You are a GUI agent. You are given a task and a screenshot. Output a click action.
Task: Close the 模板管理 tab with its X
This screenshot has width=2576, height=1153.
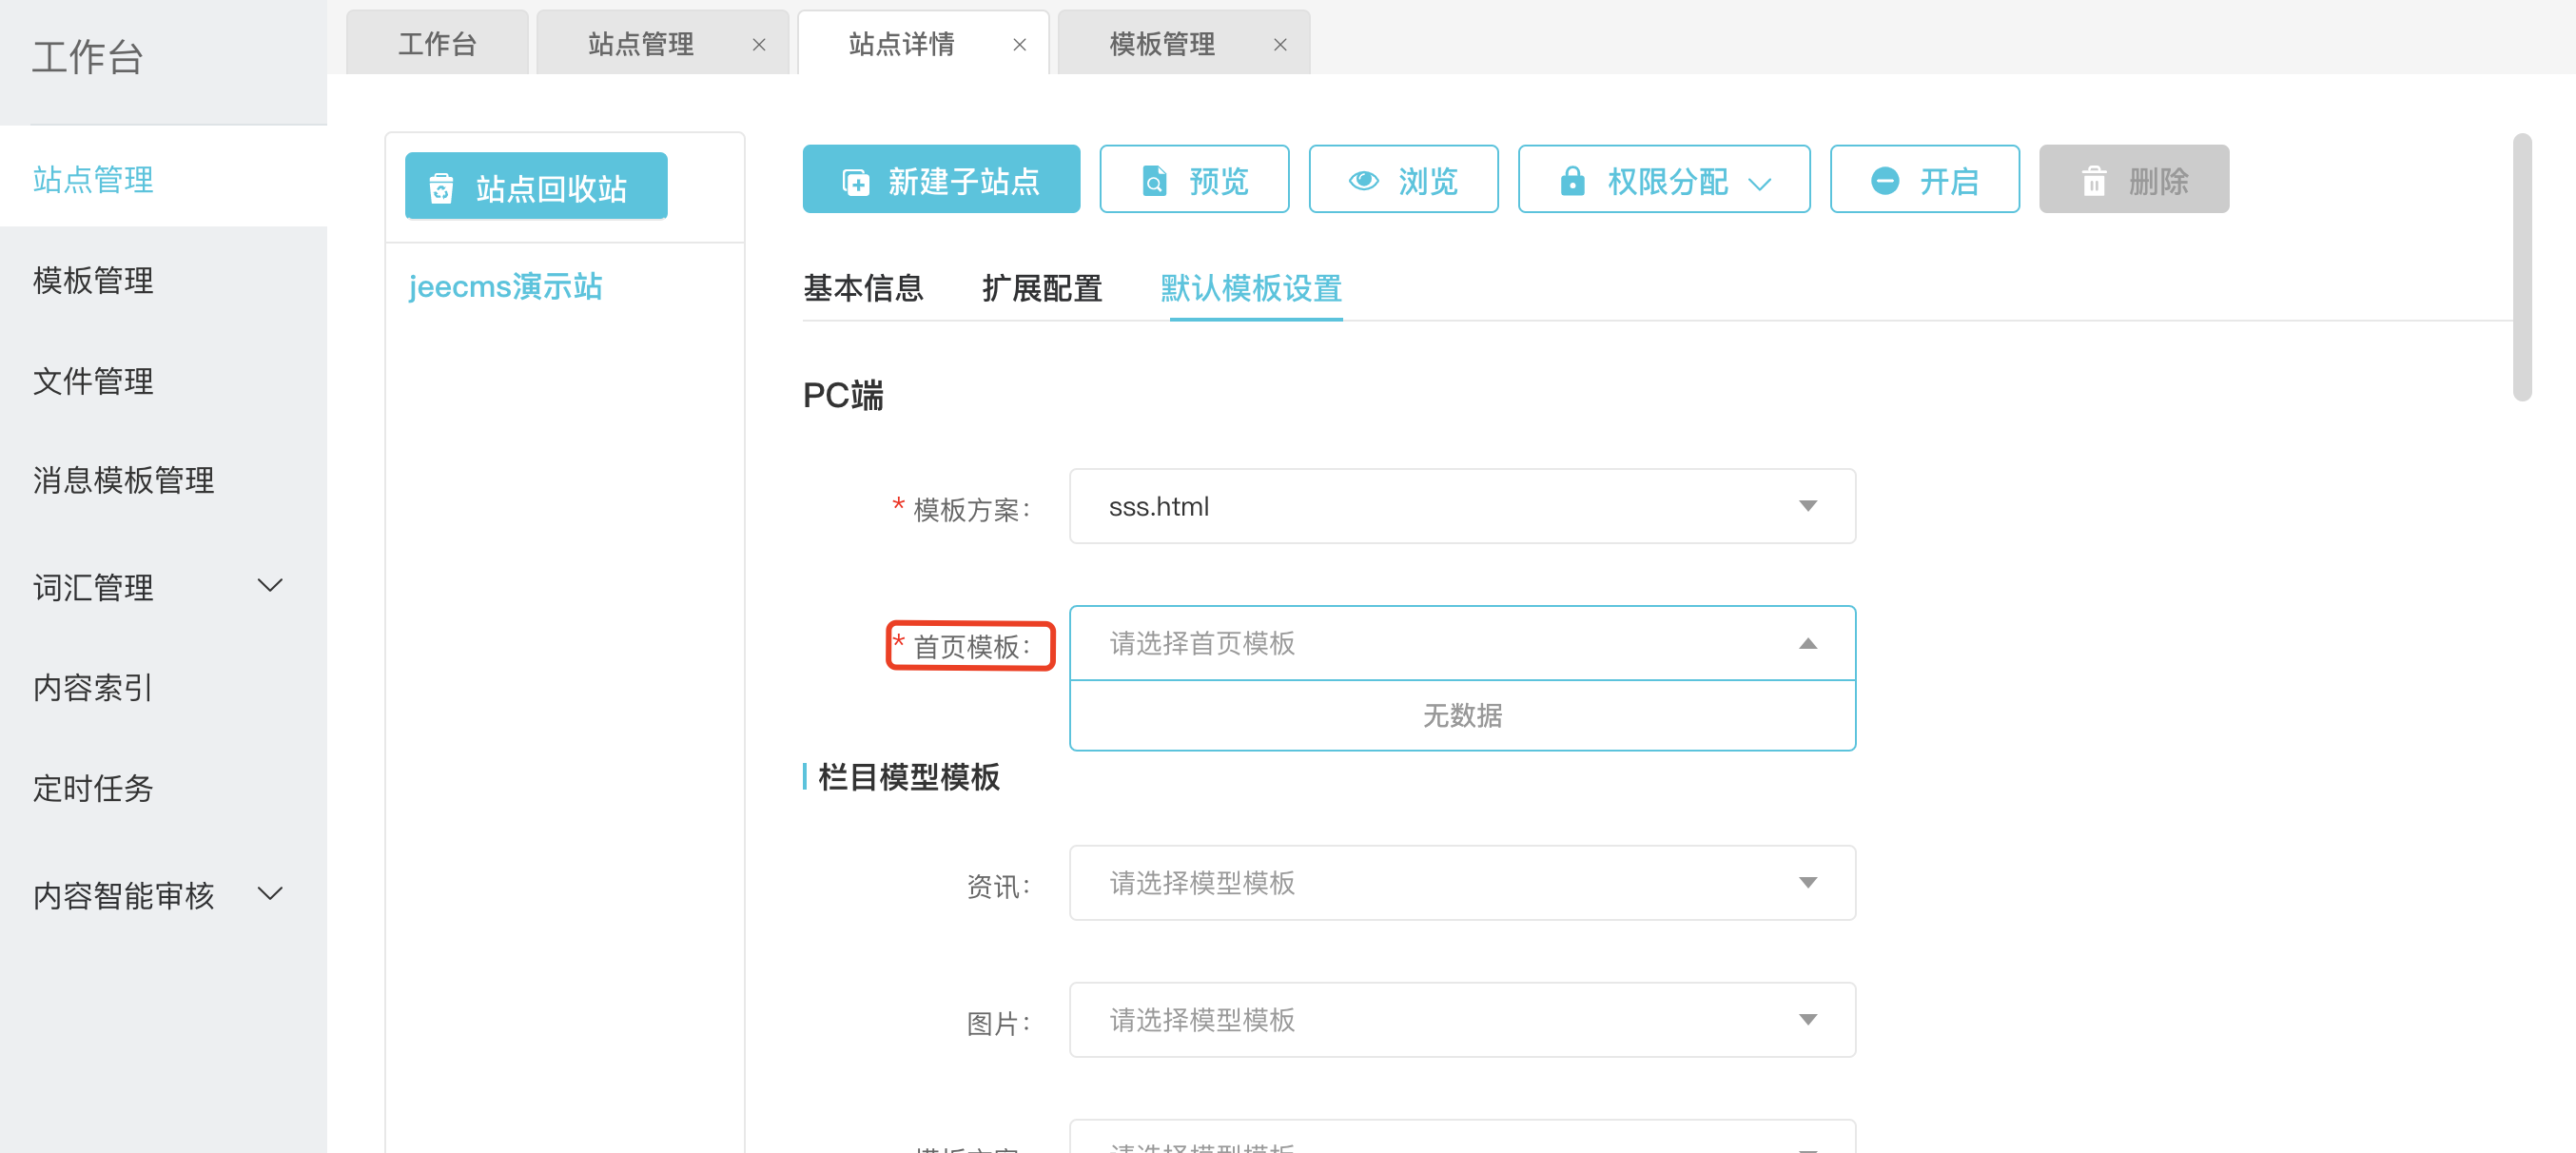pos(1280,45)
